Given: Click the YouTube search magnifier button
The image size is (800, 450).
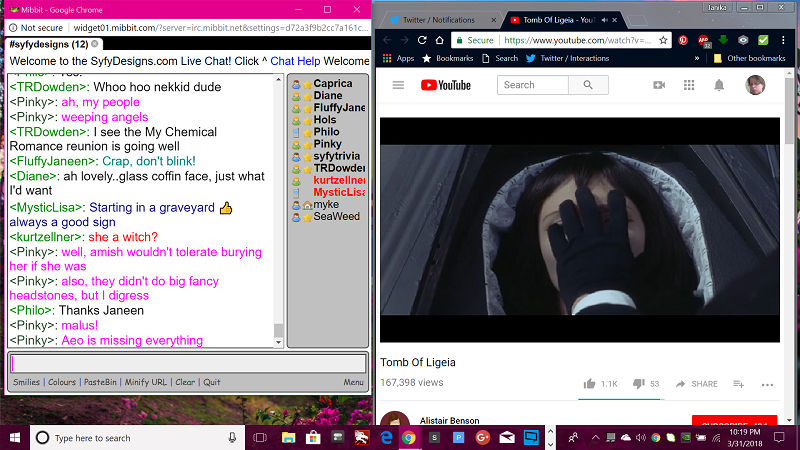Looking at the screenshot, I should [x=588, y=85].
